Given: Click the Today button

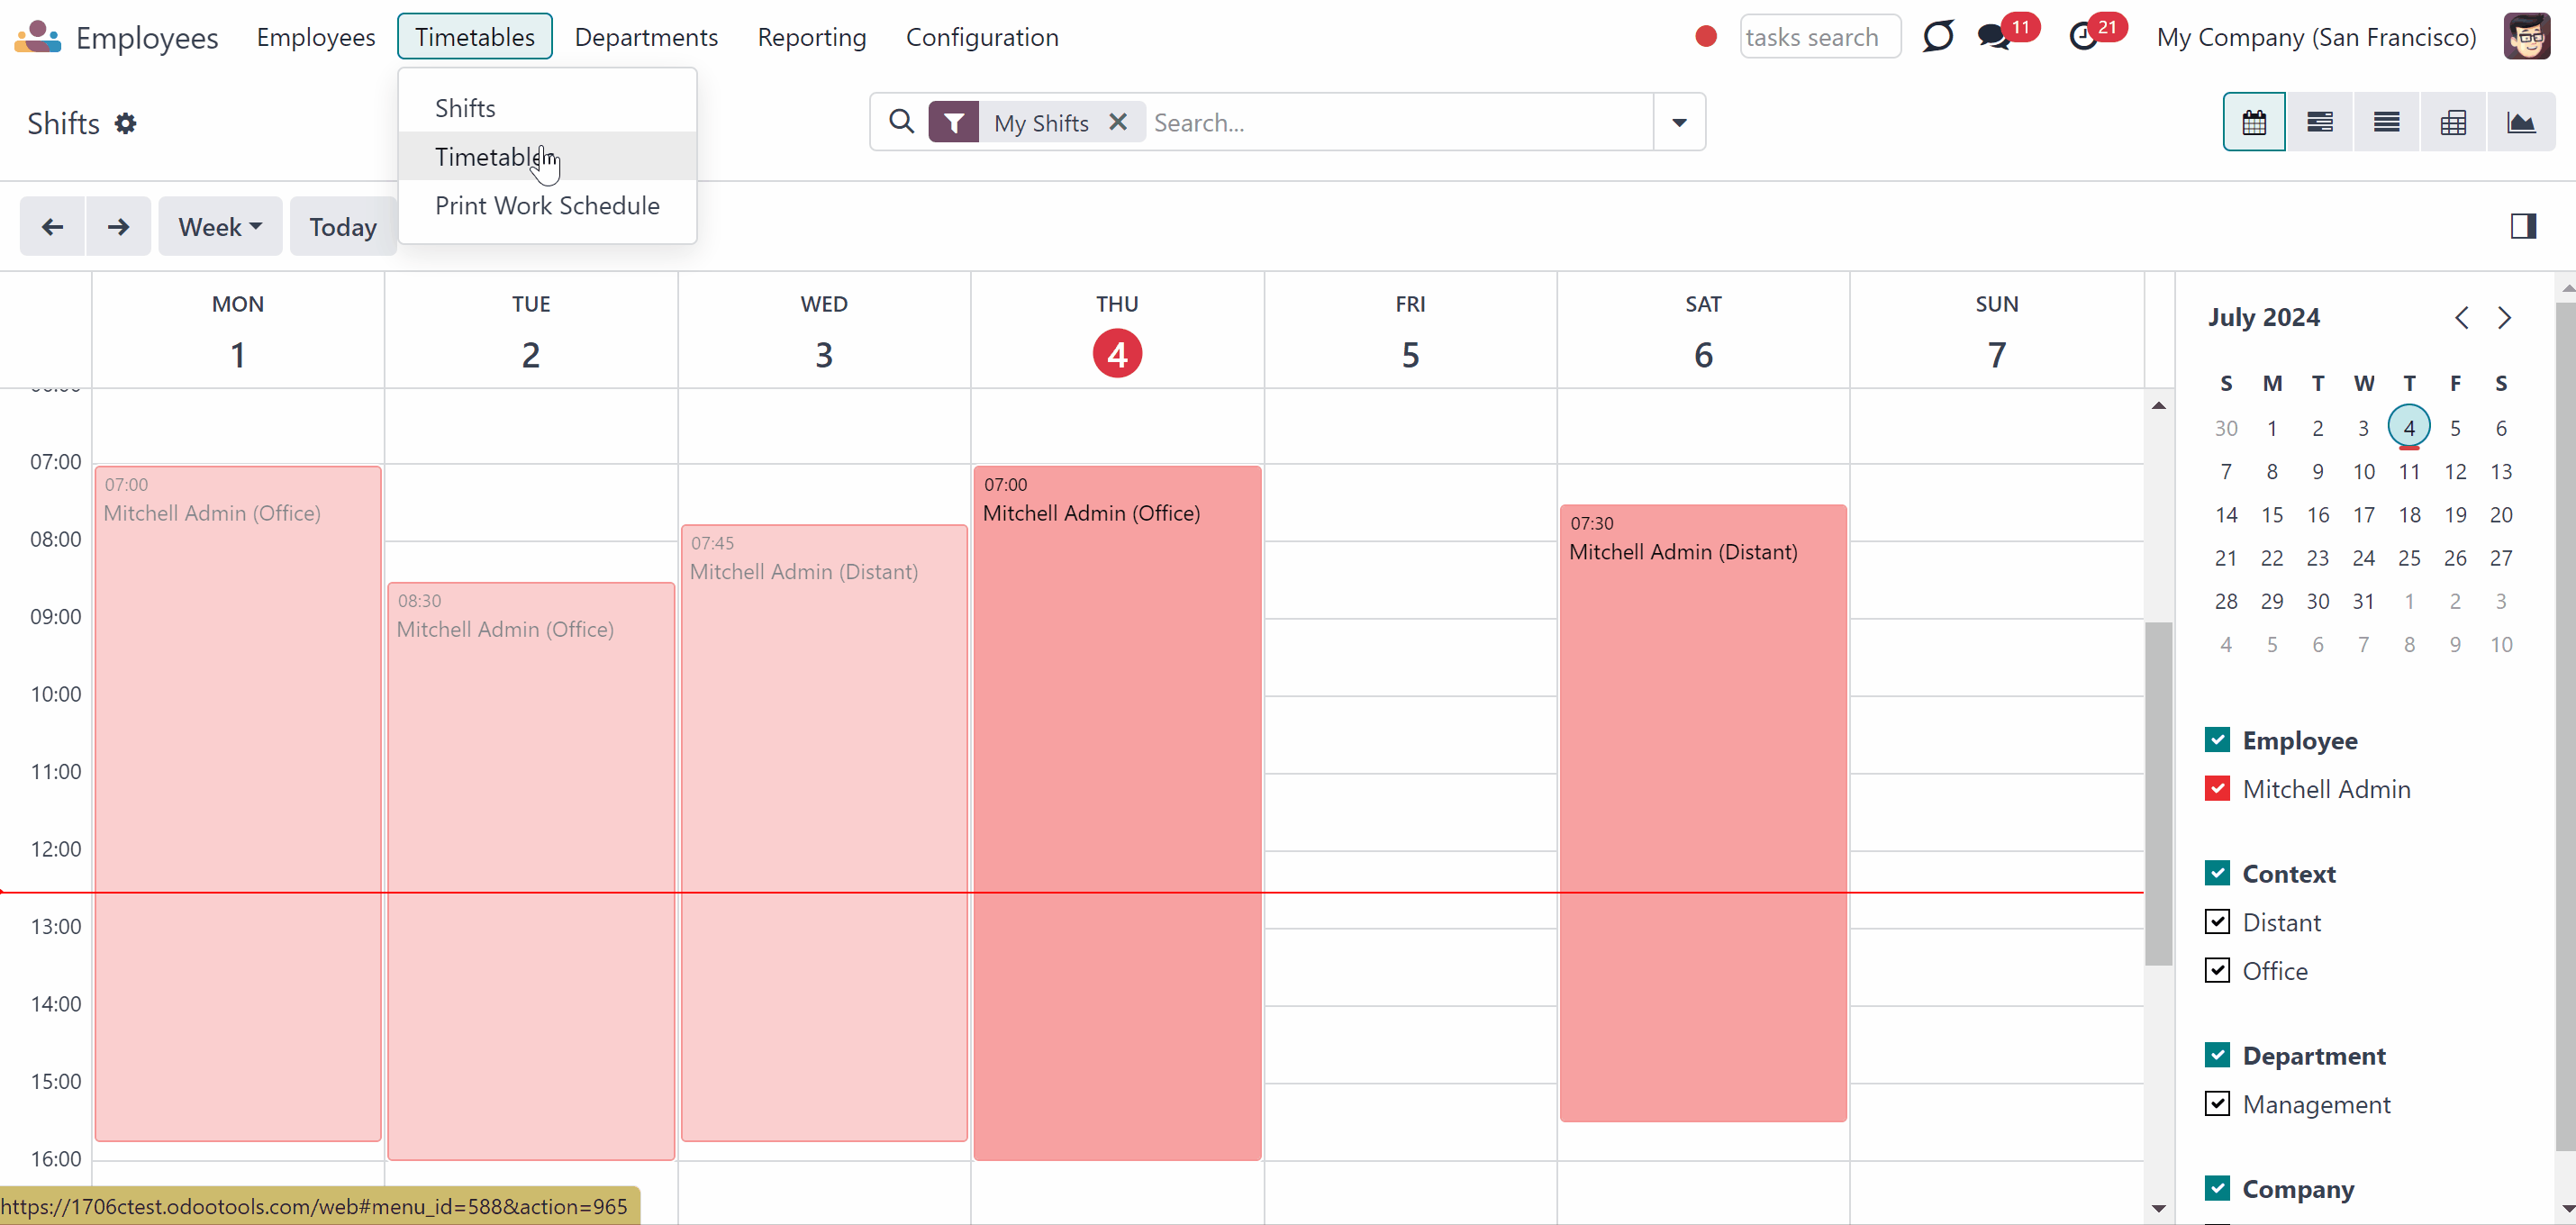Looking at the screenshot, I should click(342, 226).
